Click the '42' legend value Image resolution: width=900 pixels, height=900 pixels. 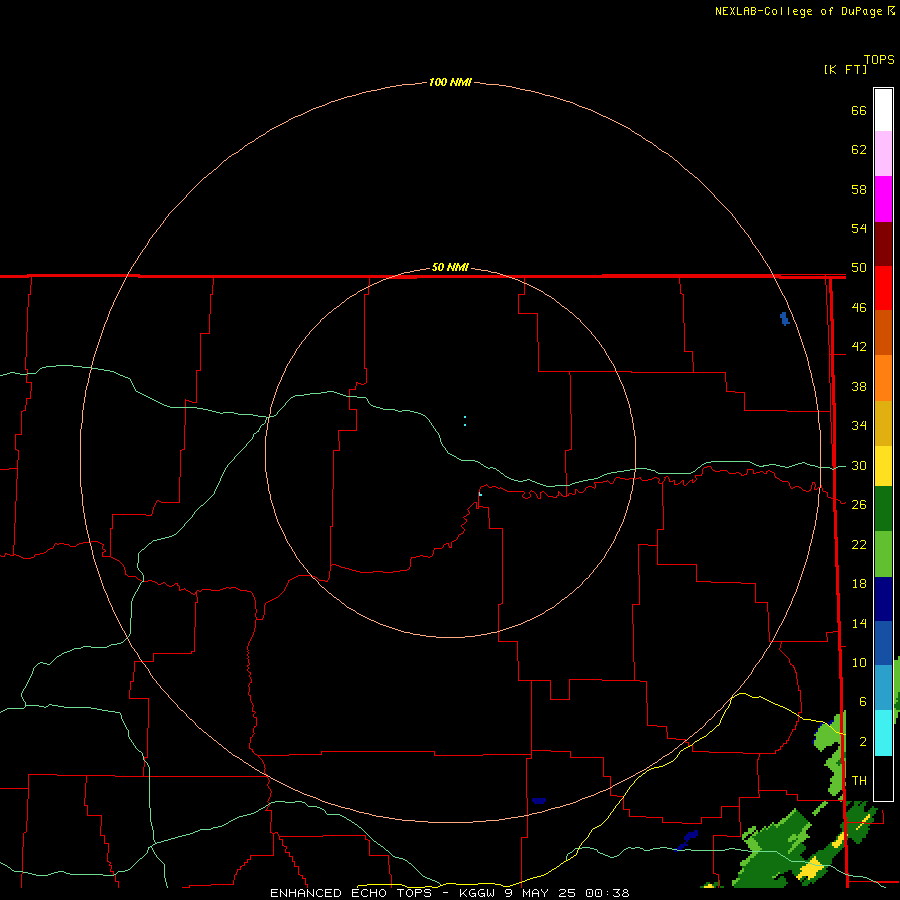pyautogui.click(x=859, y=347)
